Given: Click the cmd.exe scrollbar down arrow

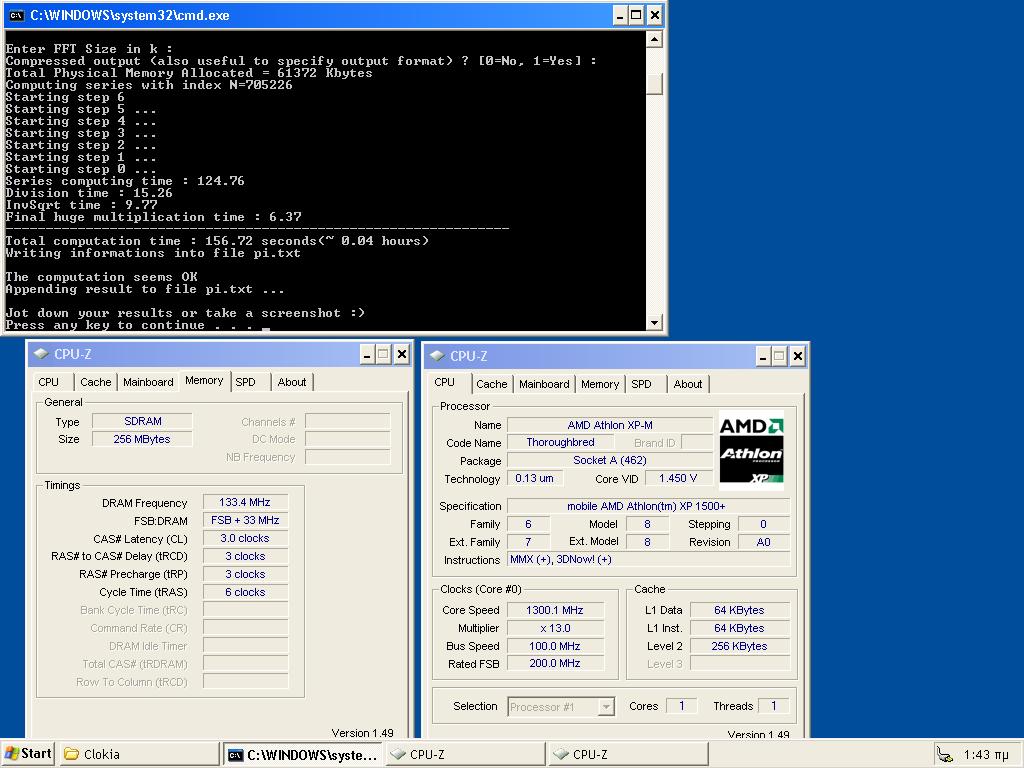Looking at the screenshot, I should [654, 322].
